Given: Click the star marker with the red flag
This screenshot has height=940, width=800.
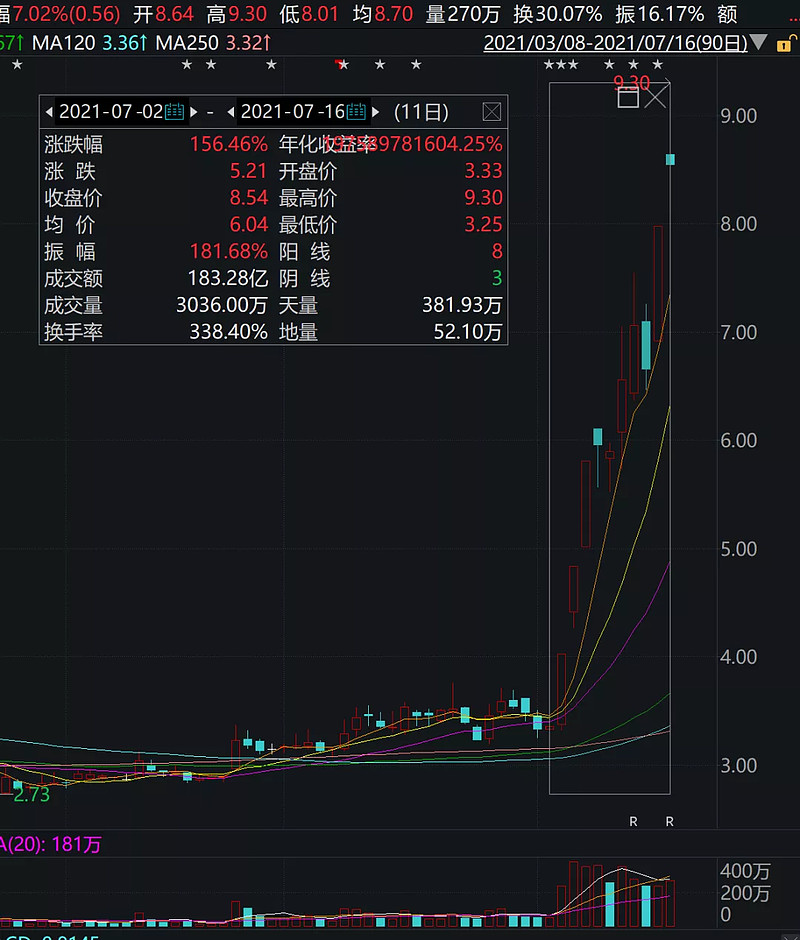Looking at the screenshot, I should [342, 64].
